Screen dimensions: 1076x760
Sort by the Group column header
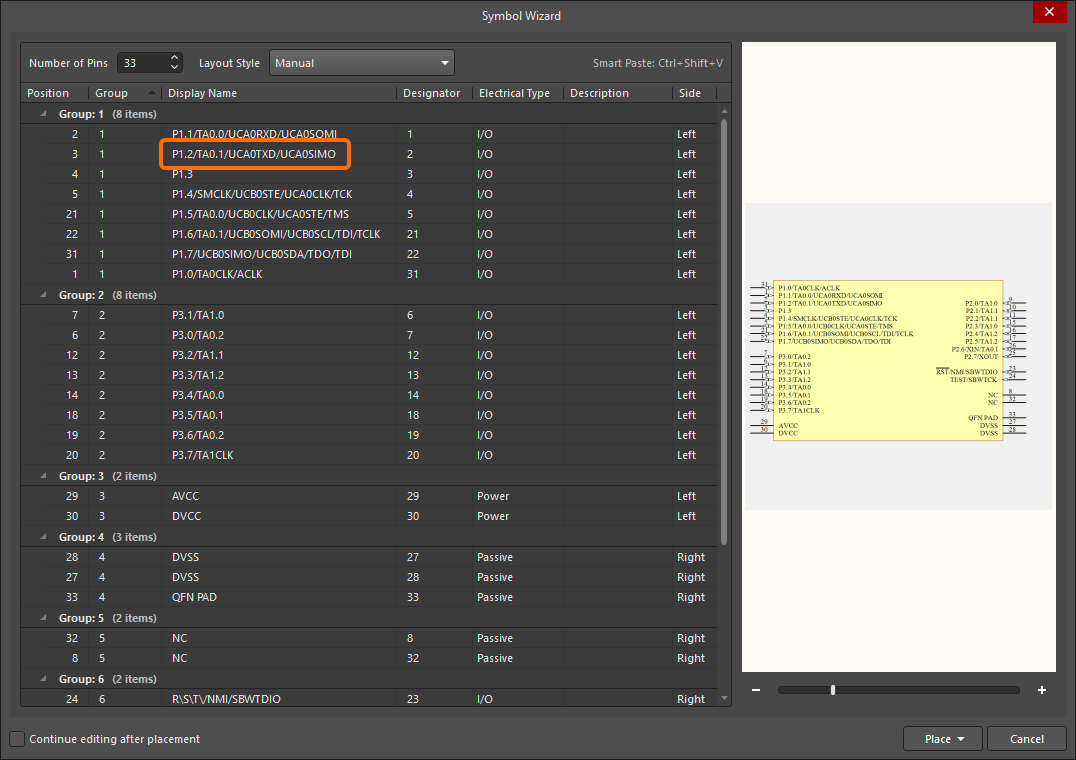click(112, 93)
